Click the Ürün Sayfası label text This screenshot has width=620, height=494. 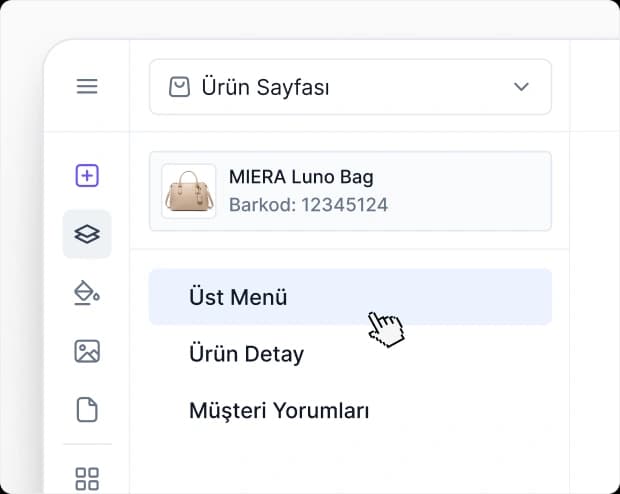[x=265, y=87]
